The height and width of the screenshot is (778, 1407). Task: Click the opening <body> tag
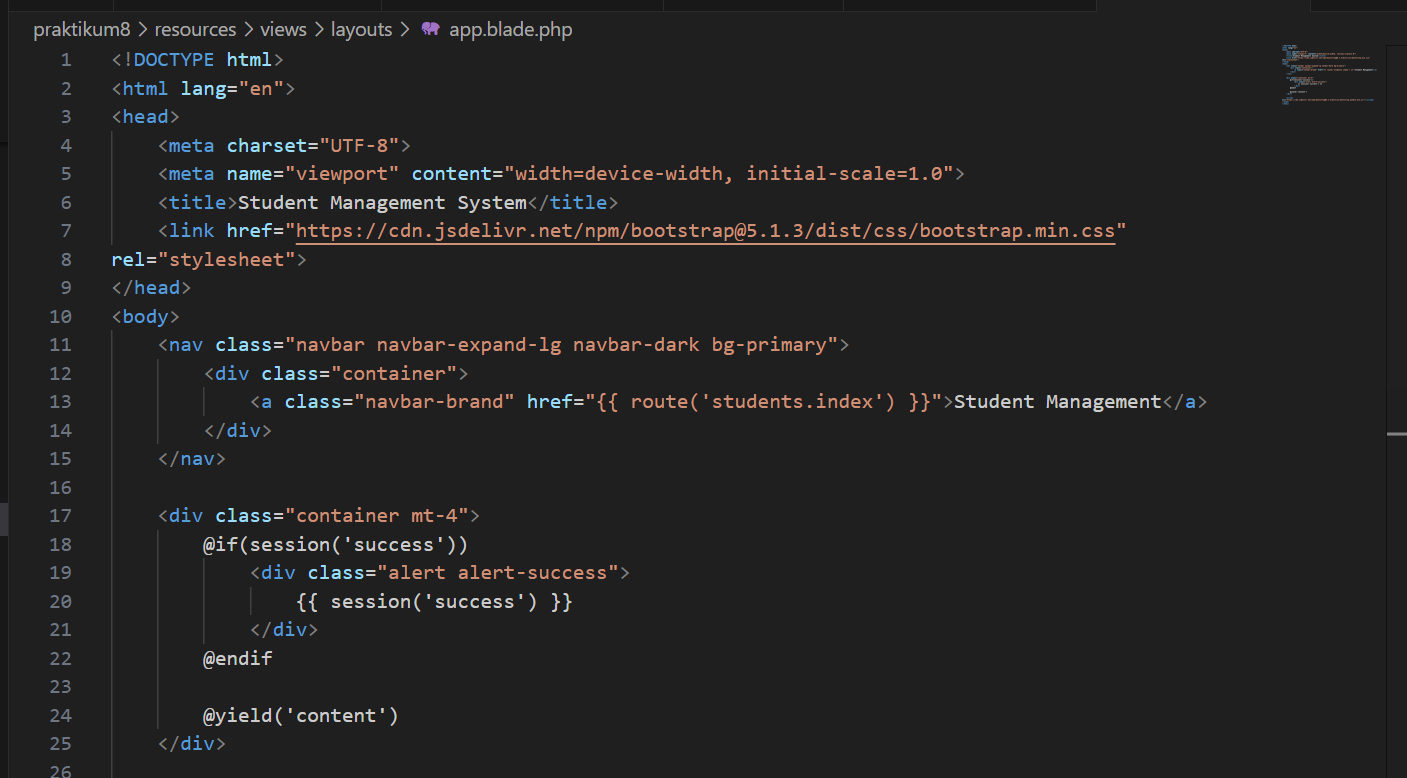pyautogui.click(x=146, y=316)
